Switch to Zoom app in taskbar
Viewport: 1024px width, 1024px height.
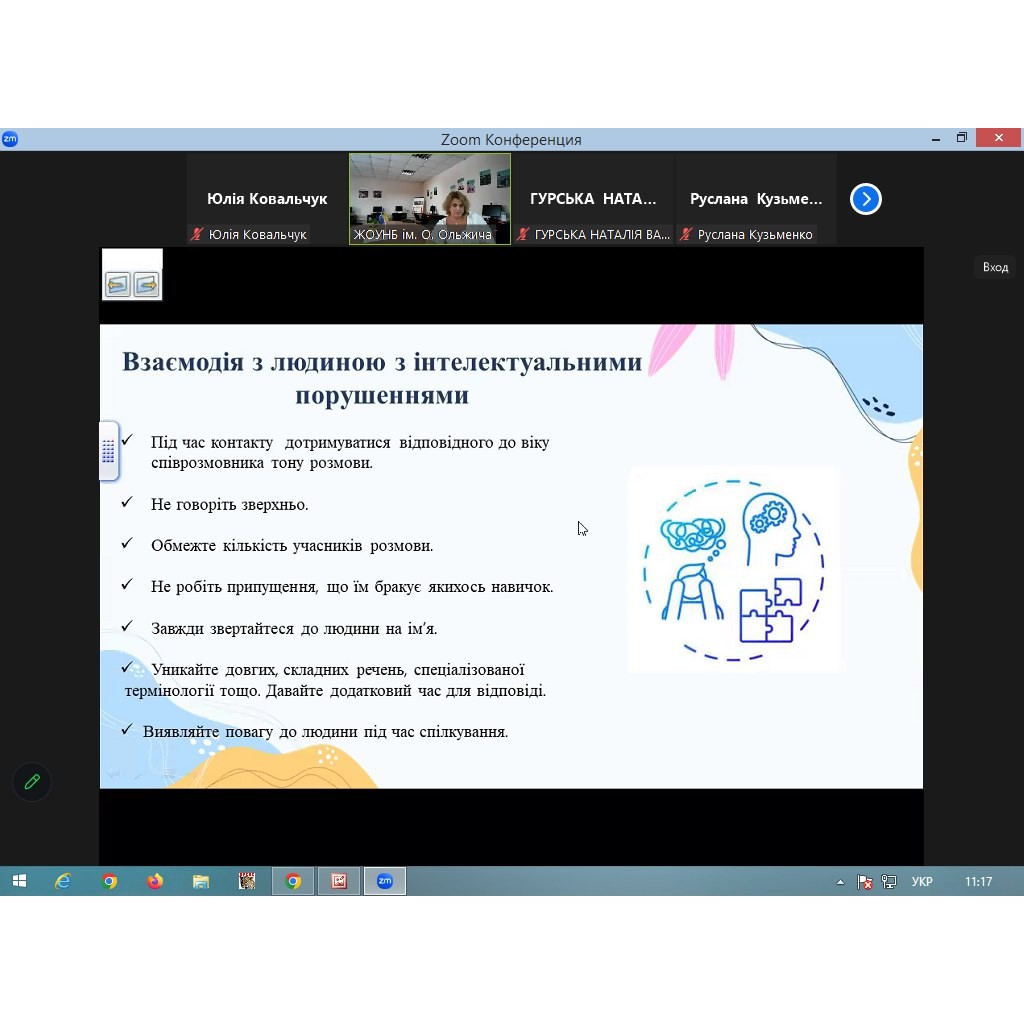[385, 881]
